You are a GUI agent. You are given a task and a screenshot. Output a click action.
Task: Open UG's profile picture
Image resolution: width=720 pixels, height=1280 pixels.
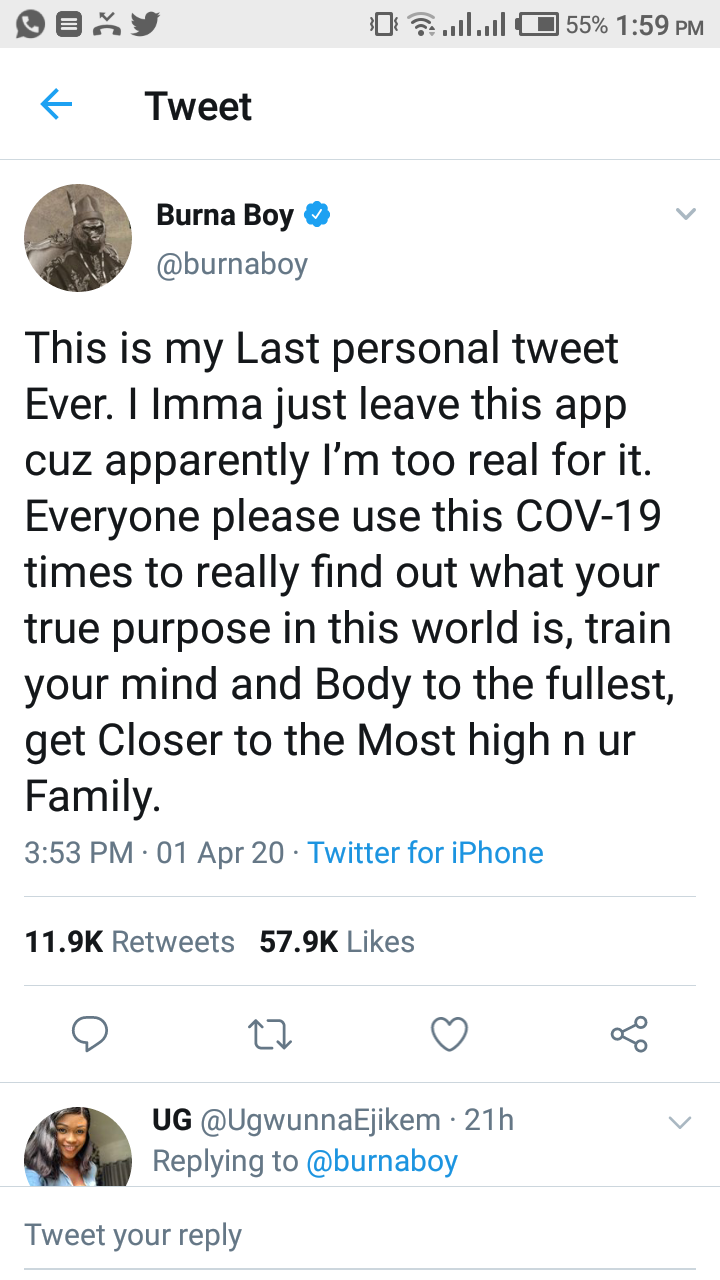click(78, 1146)
